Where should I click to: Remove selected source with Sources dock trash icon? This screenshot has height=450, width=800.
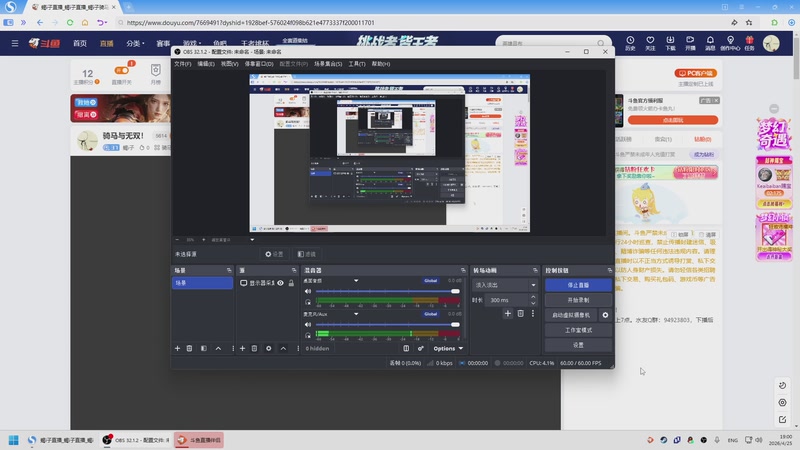tap(254, 348)
